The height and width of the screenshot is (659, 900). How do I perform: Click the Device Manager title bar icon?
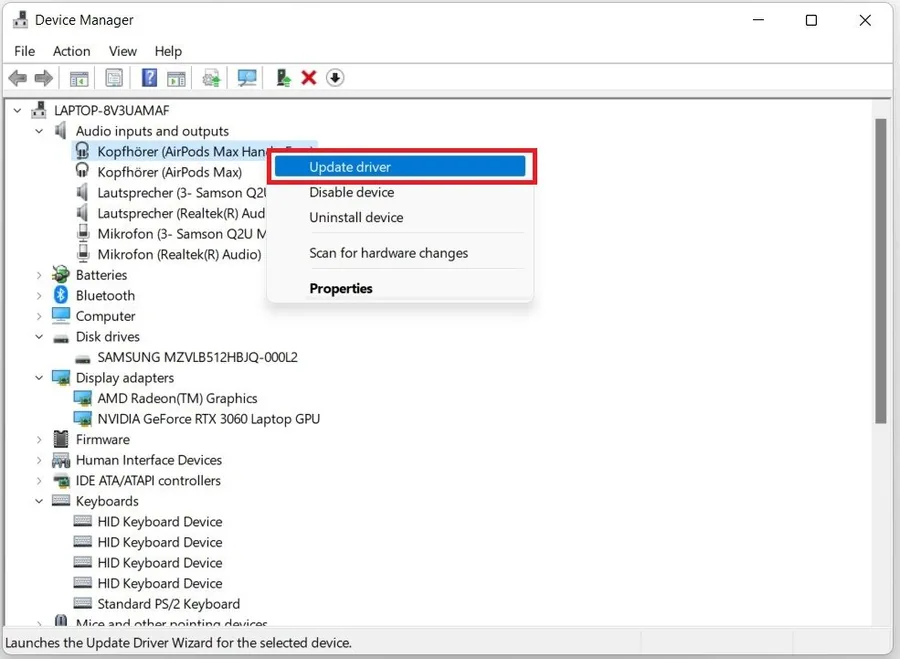point(20,20)
